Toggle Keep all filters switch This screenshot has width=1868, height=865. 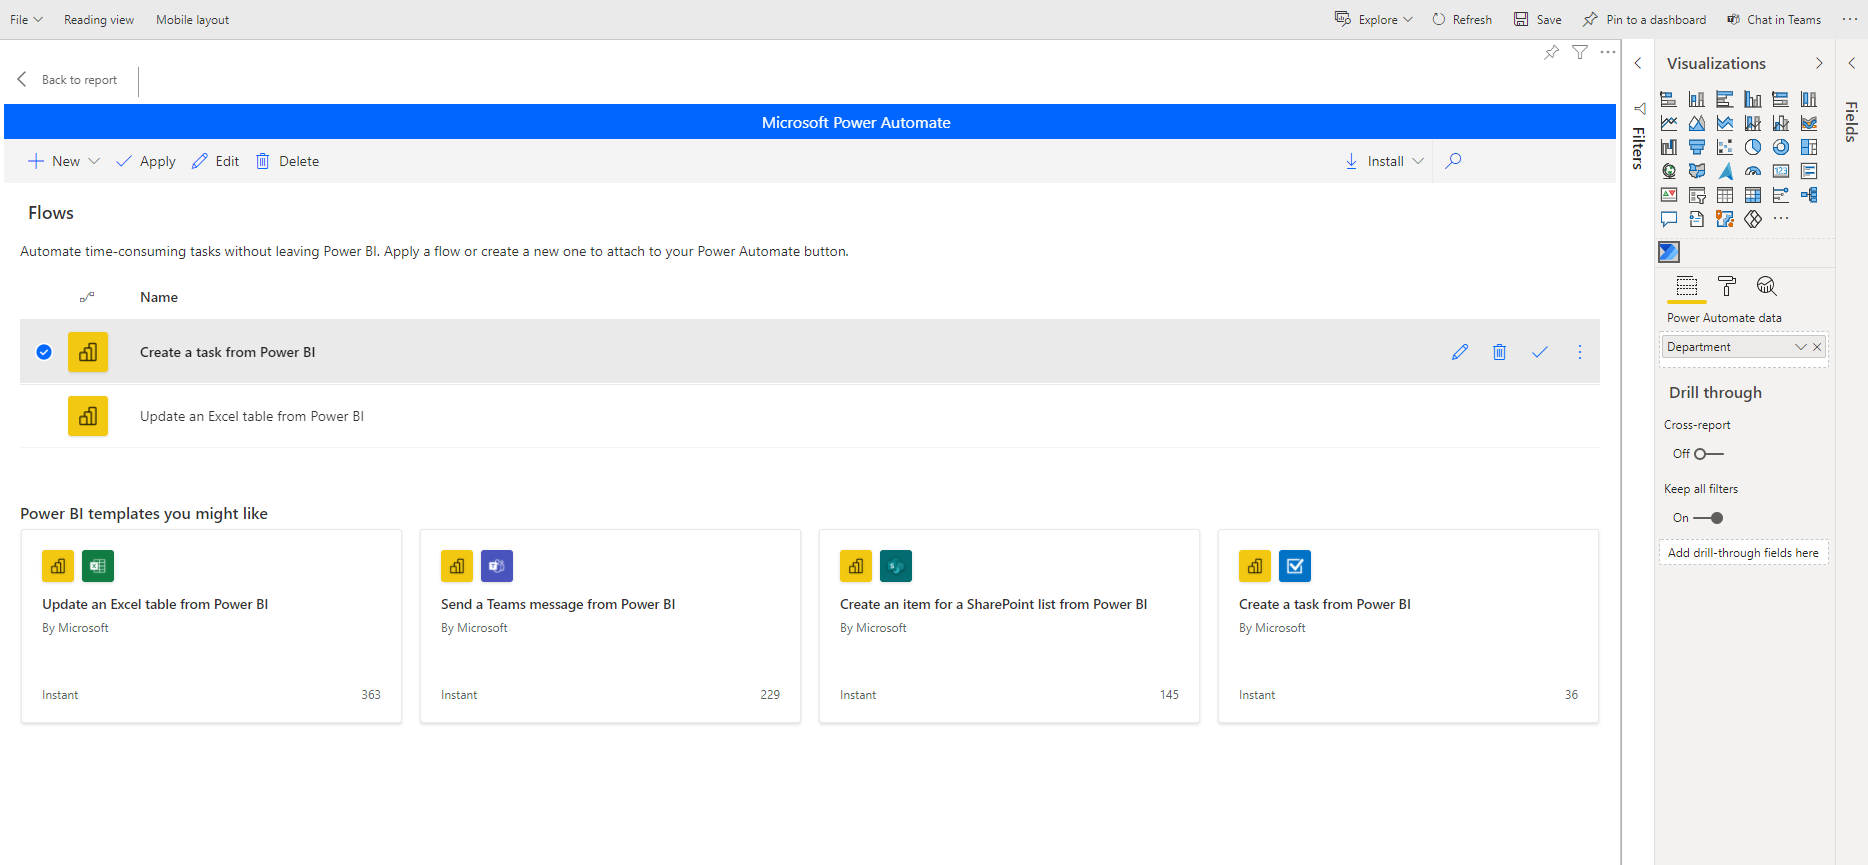pos(1708,518)
